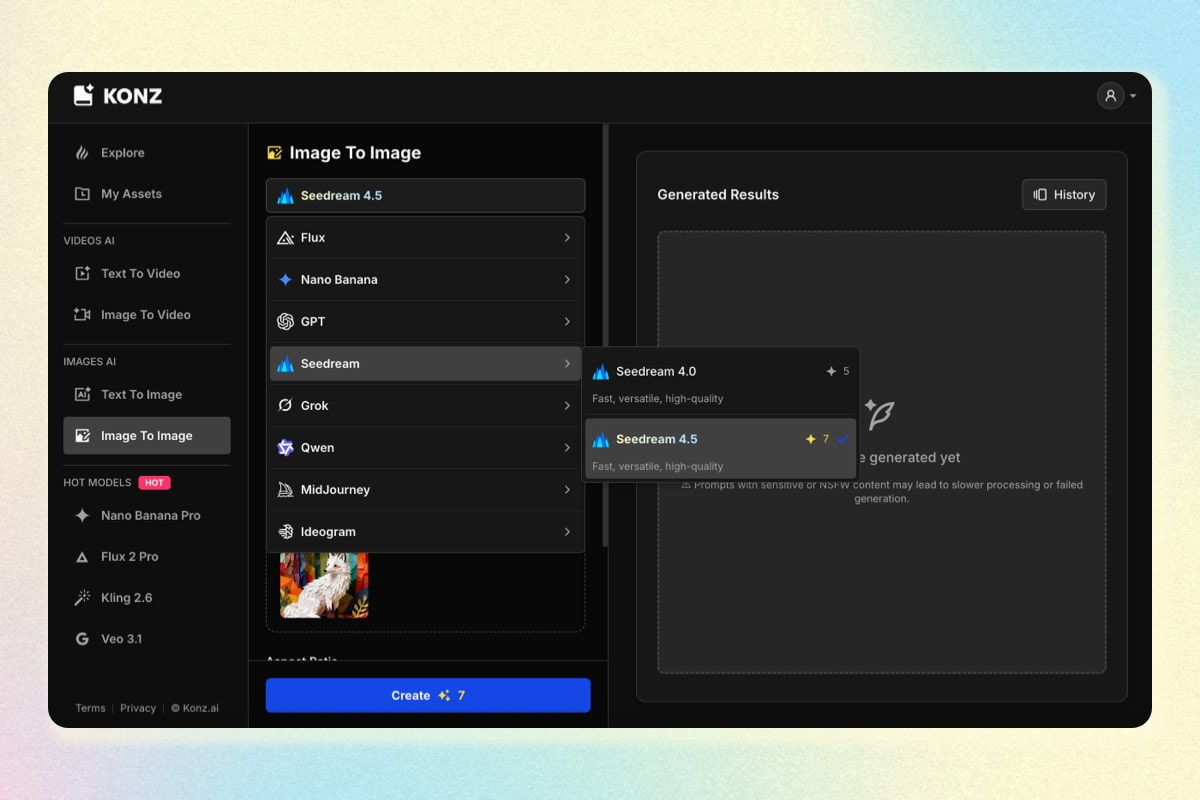
Task: Expand the Qwen model submenu
Action: [426, 448]
